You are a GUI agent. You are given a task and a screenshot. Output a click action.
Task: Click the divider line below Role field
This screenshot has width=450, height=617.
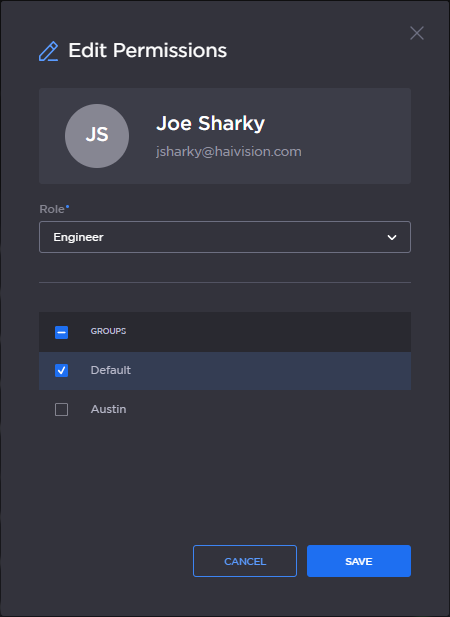(x=225, y=283)
